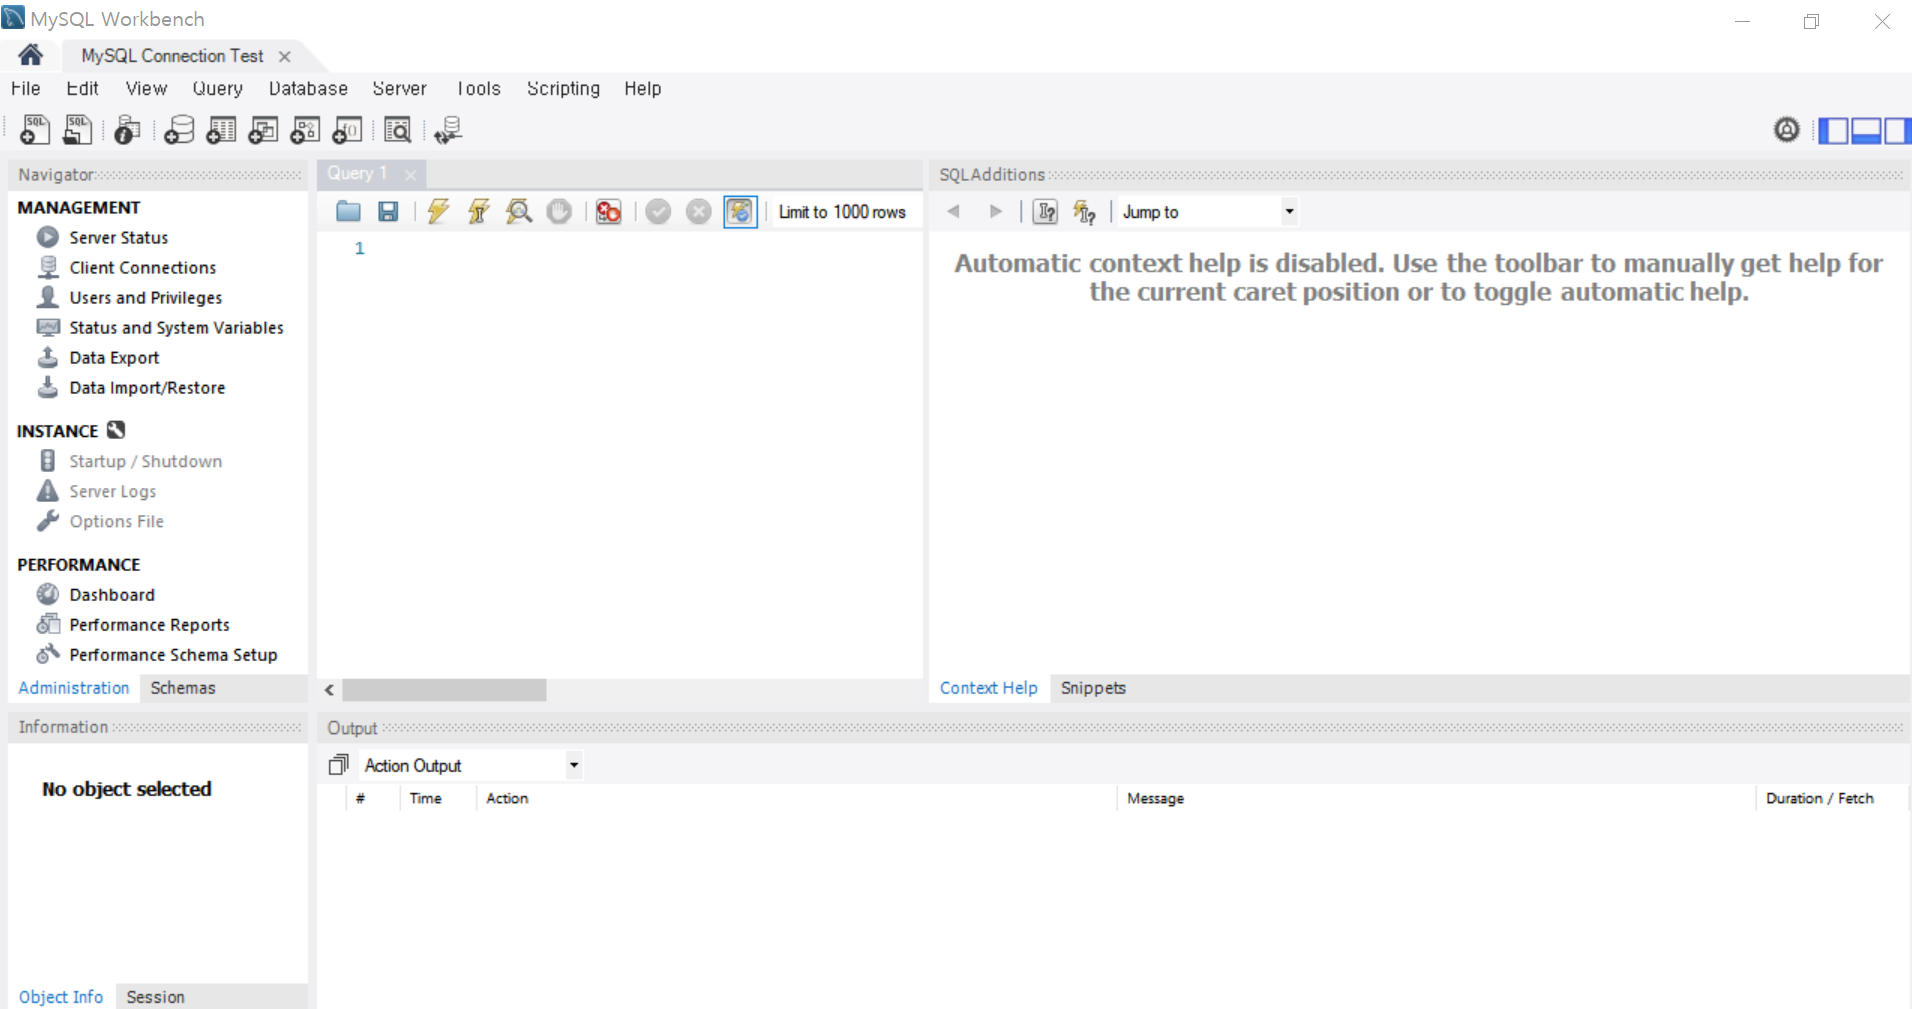
Task: Create a new function icon
Action: point(347,130)
